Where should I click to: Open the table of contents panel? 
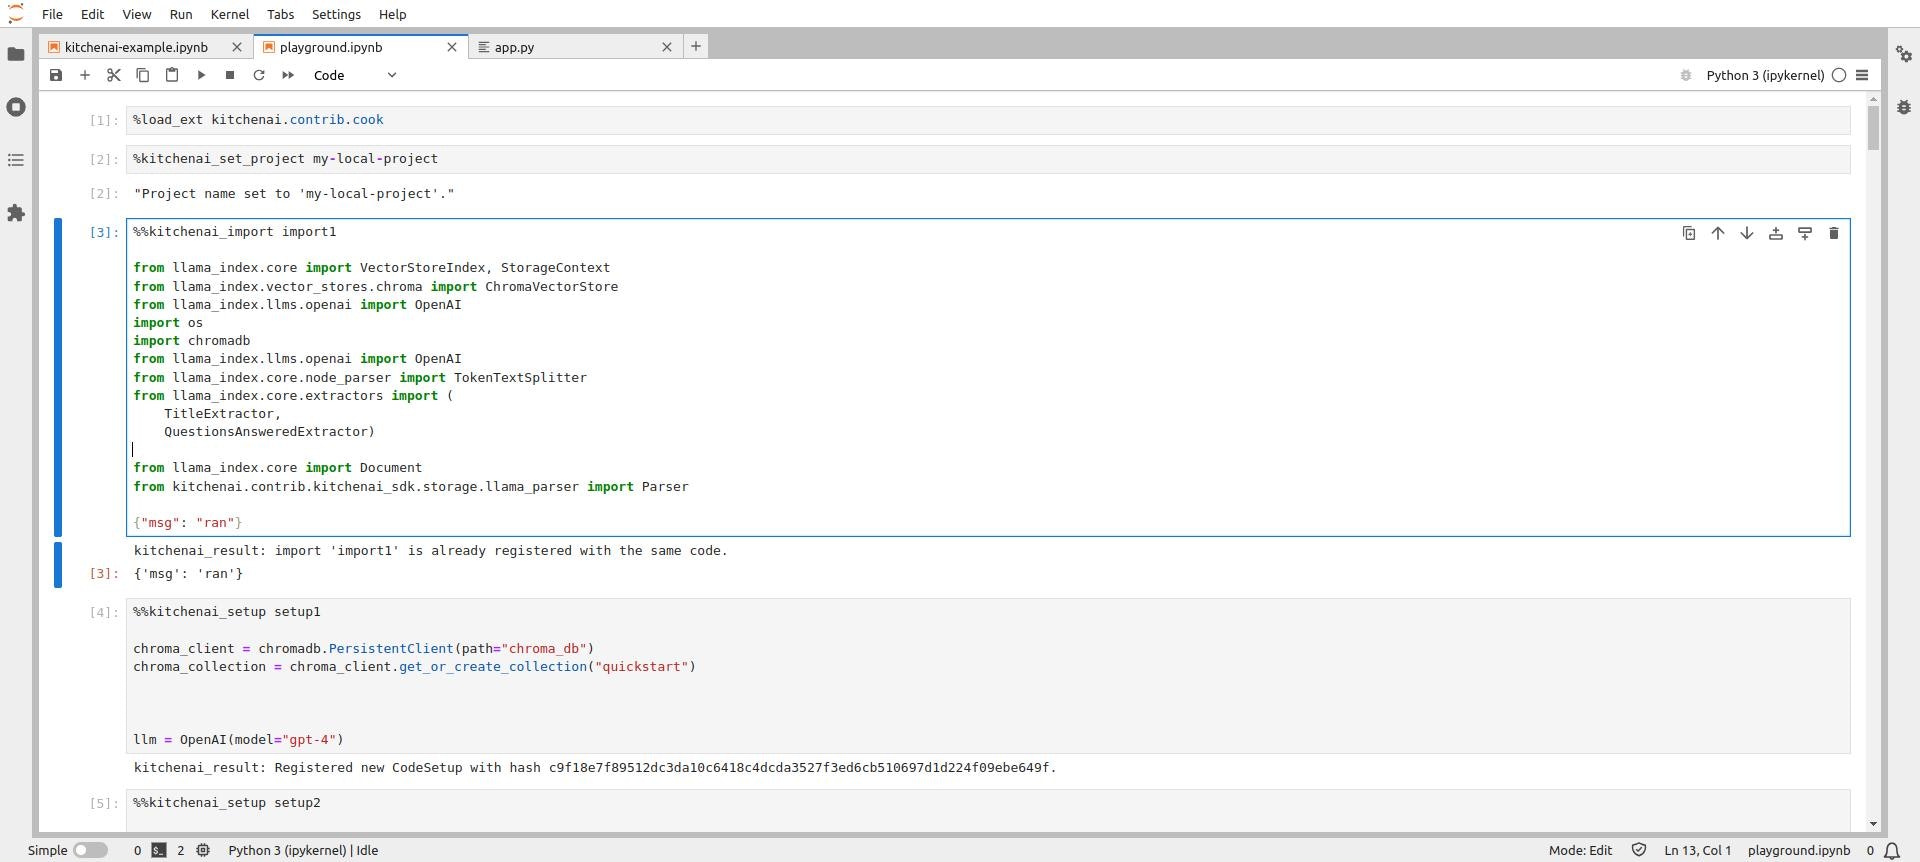pos(16,160)
